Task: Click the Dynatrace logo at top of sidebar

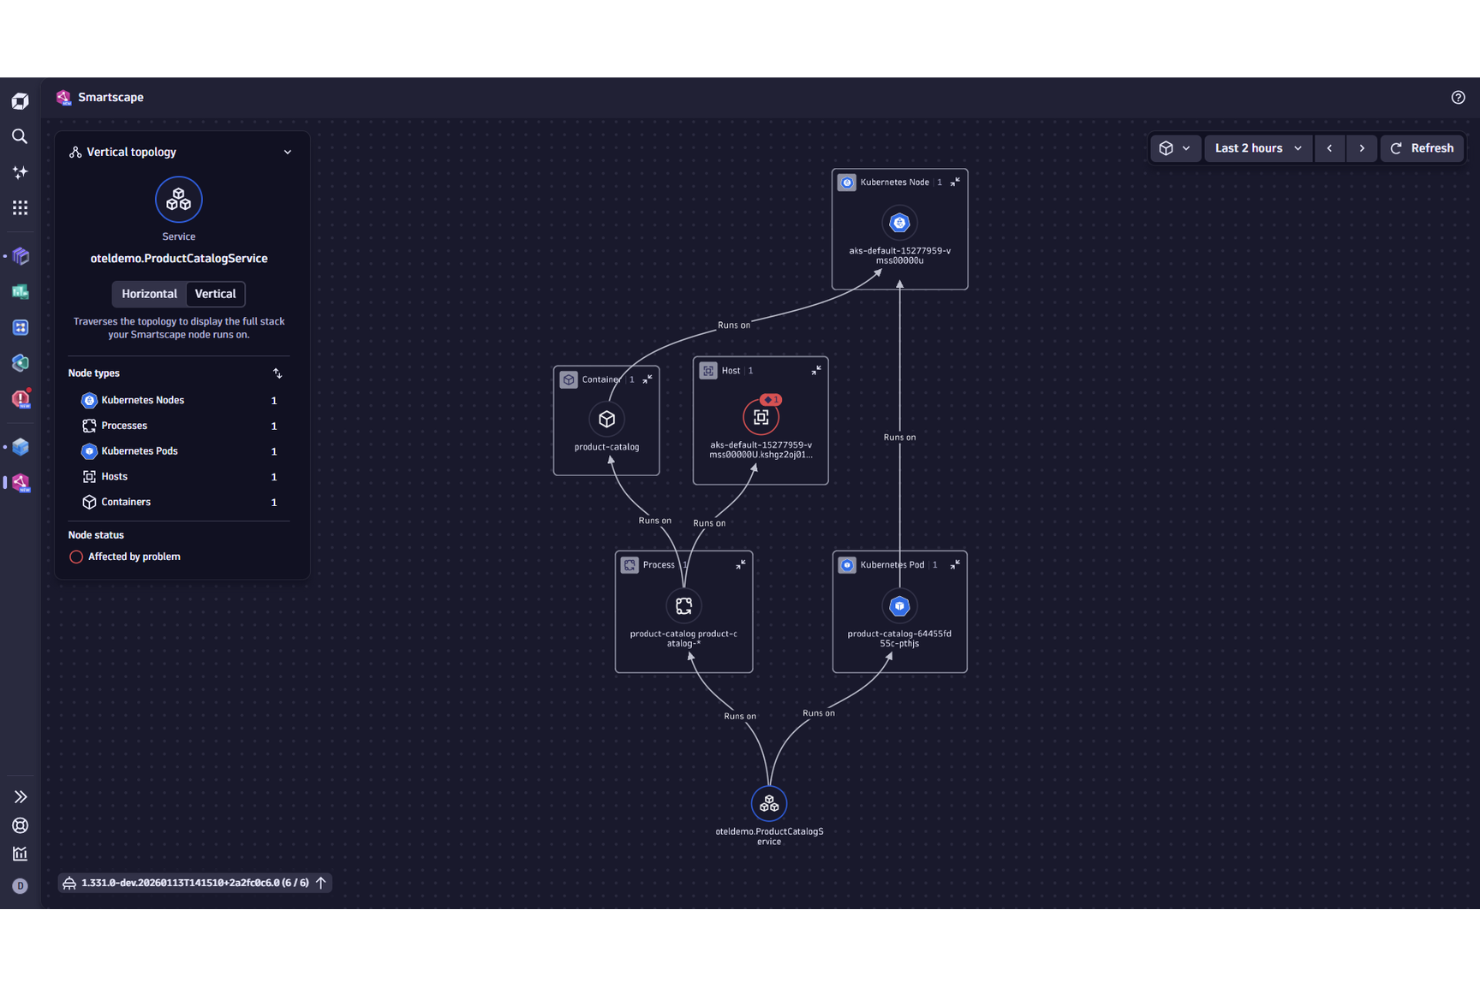Action: [x=20, y=100]
